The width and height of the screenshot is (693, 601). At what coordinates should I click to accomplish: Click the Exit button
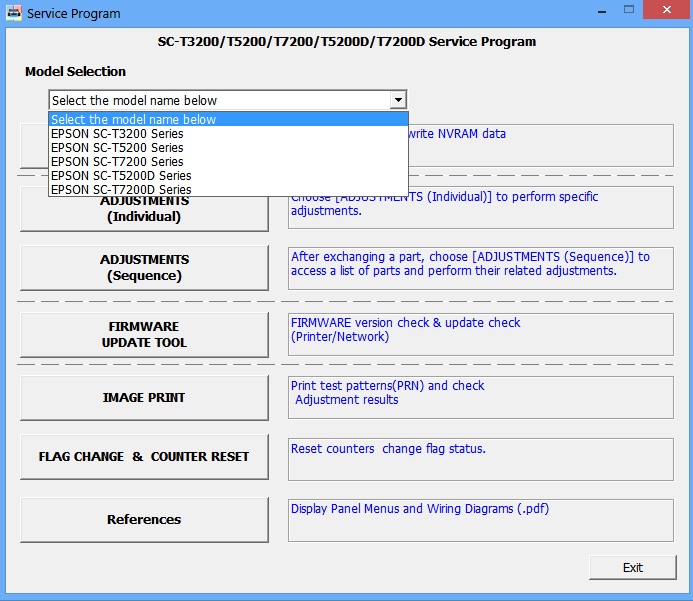pyautogui.click(x=632, y=567)
